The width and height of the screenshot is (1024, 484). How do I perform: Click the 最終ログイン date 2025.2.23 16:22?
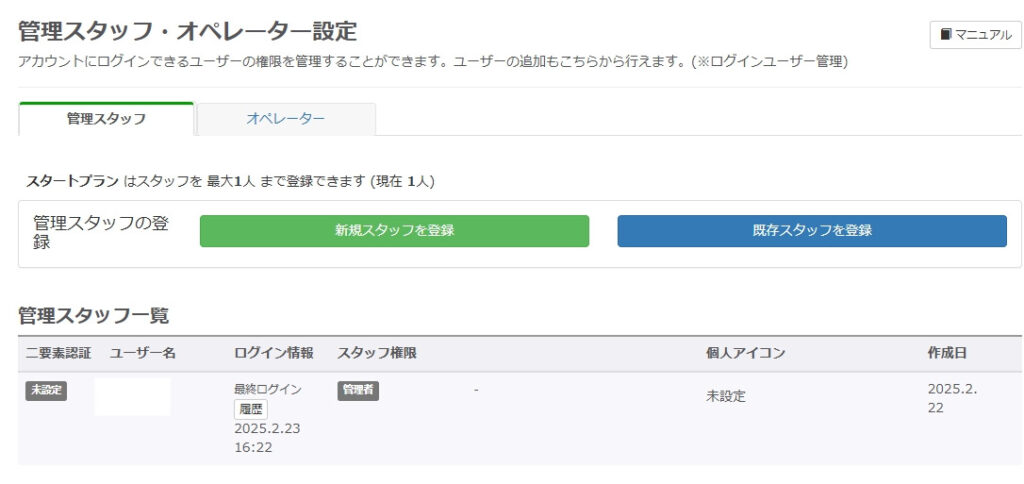[x=267, y=437]
